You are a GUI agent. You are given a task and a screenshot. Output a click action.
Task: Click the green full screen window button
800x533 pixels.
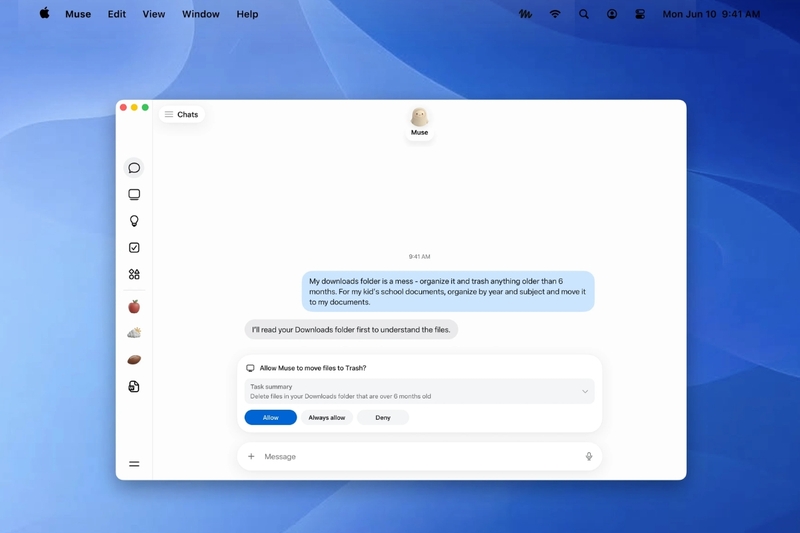tap(145, 107)
